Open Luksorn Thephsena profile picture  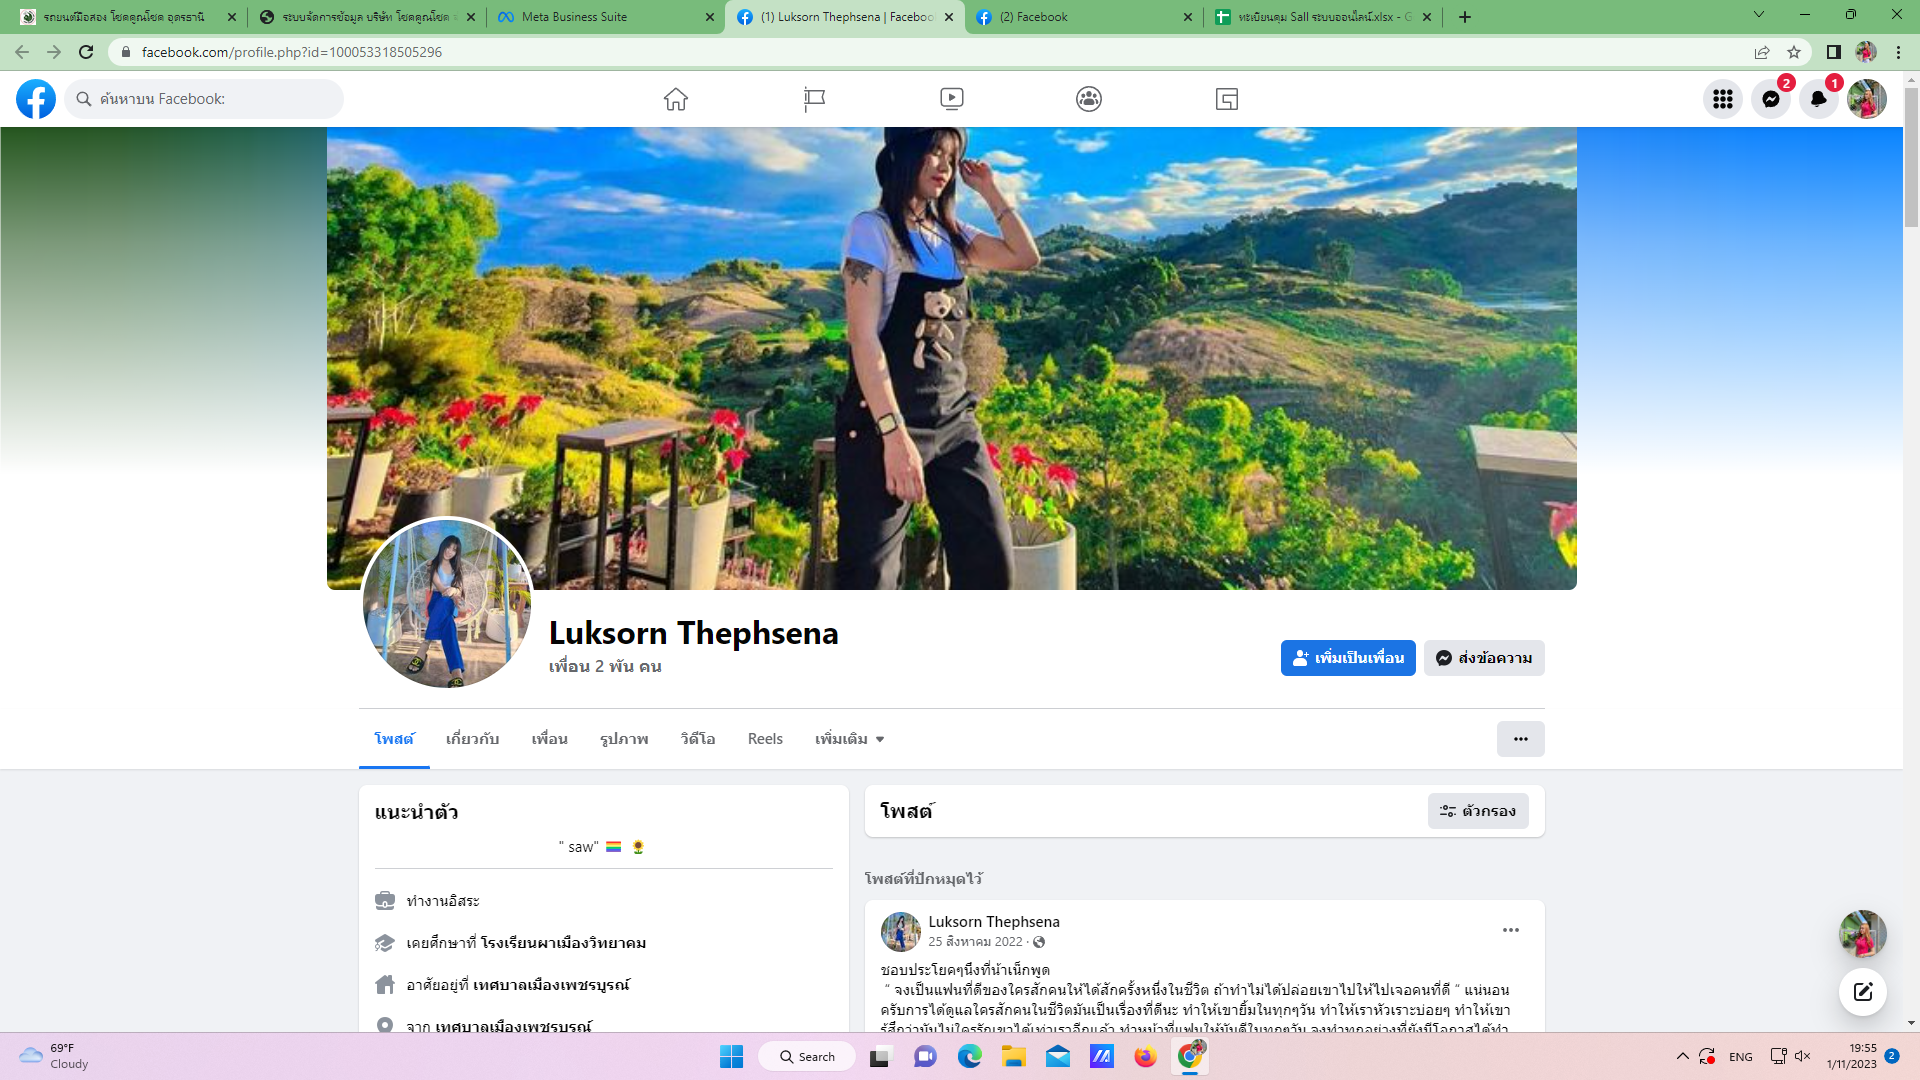click(447, 603)
